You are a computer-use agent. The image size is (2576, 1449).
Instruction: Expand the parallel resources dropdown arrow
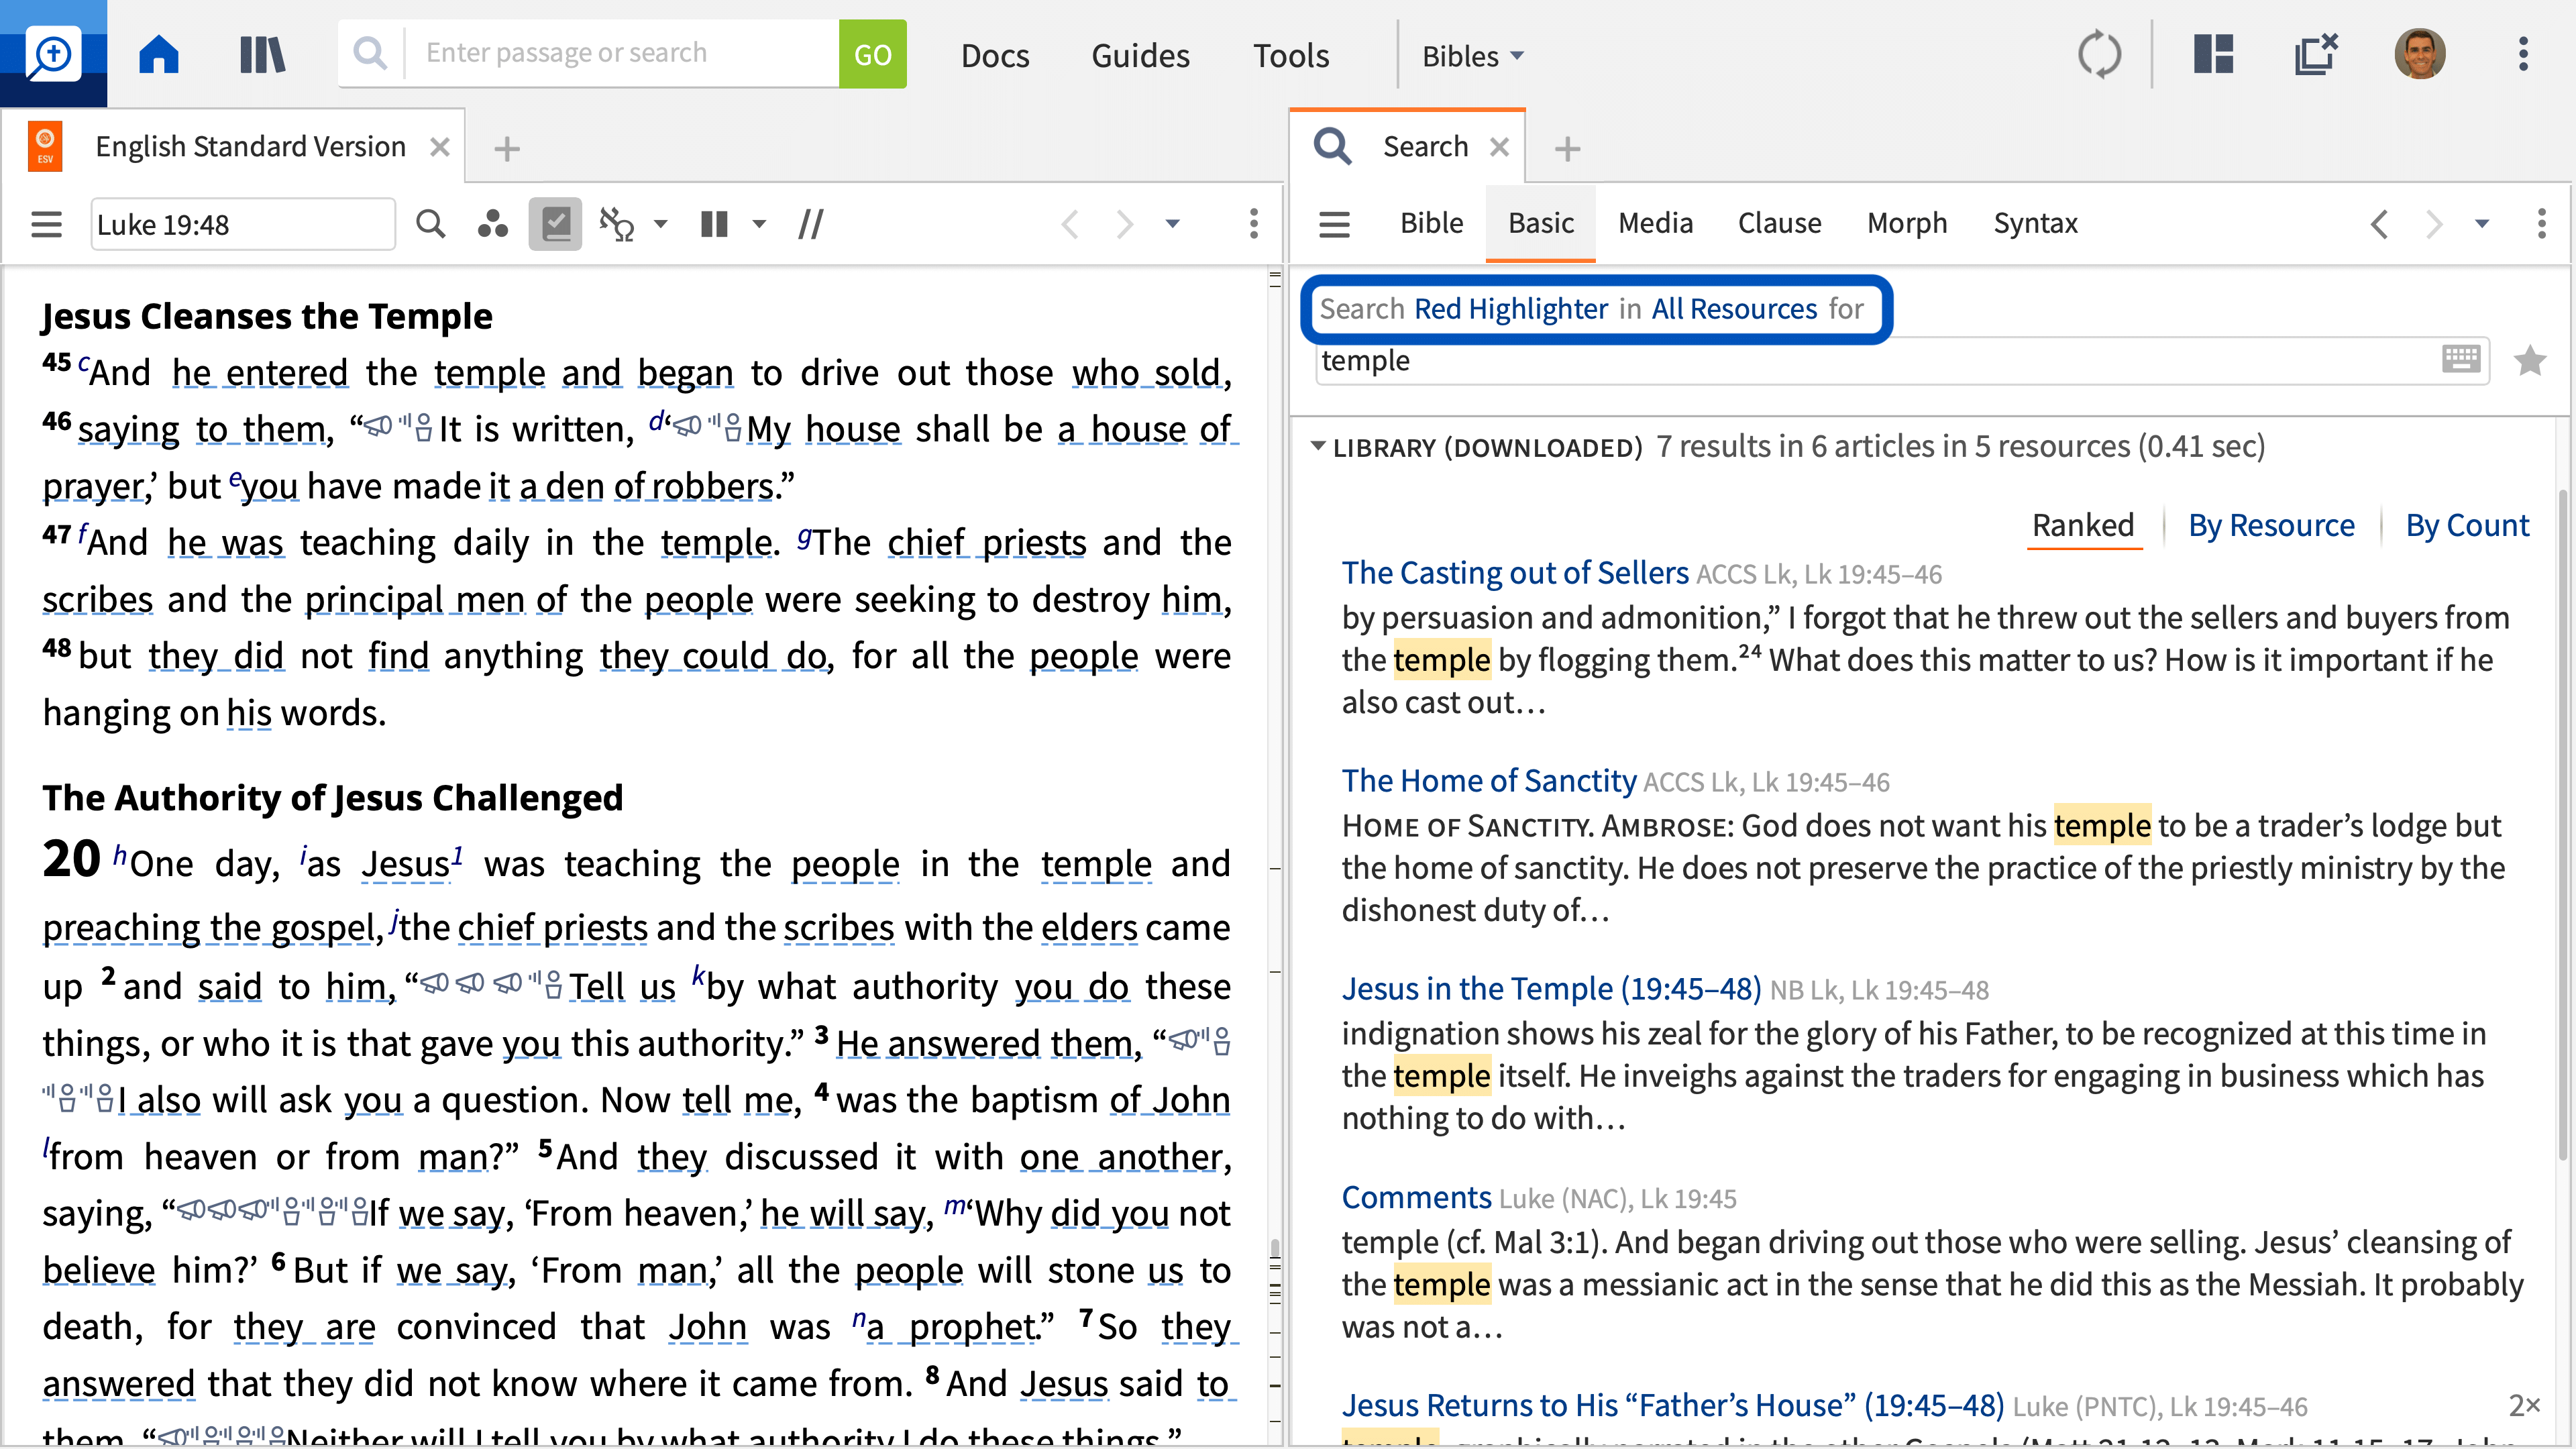759,224
